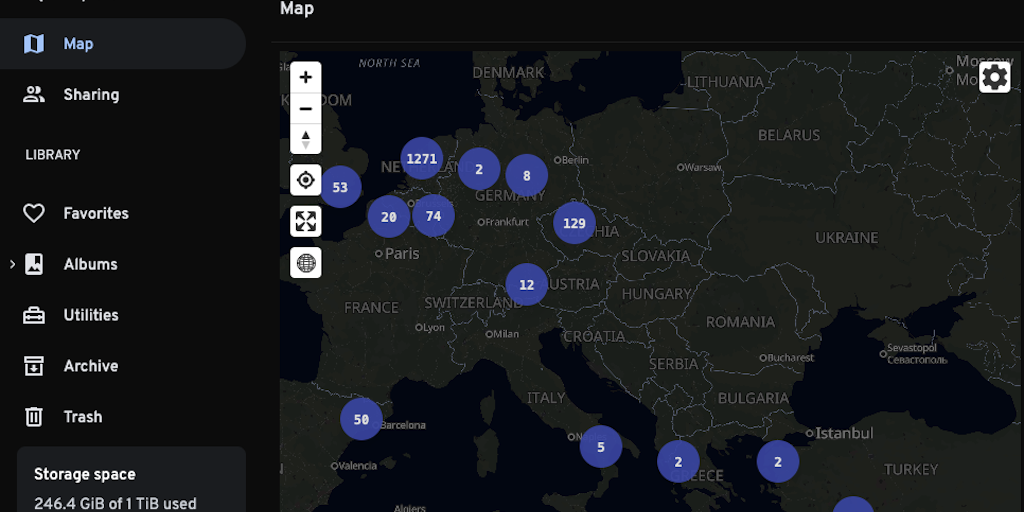The width and height of the screenshot is (1024, 512).
Task: Click the Storage space heading
Action: 85,474
